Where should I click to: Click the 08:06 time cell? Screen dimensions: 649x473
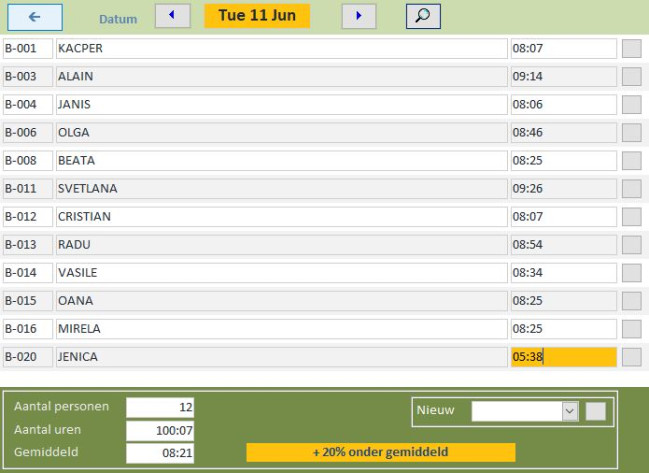click(x=564, y=105)
